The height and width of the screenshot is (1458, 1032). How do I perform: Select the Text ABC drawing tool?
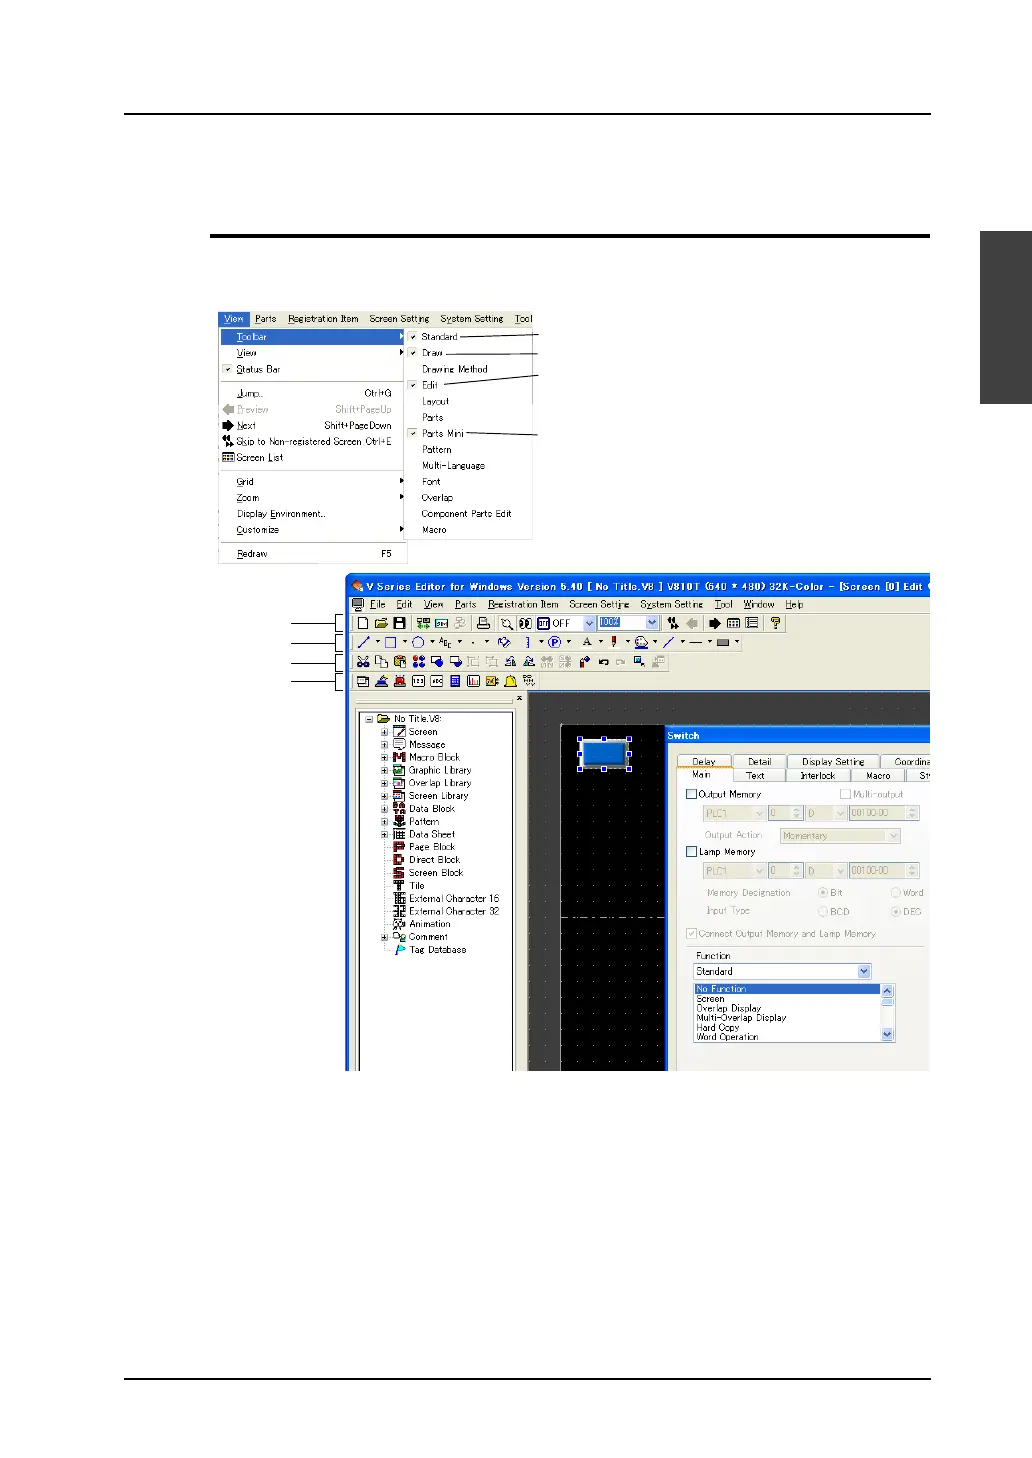446,642
